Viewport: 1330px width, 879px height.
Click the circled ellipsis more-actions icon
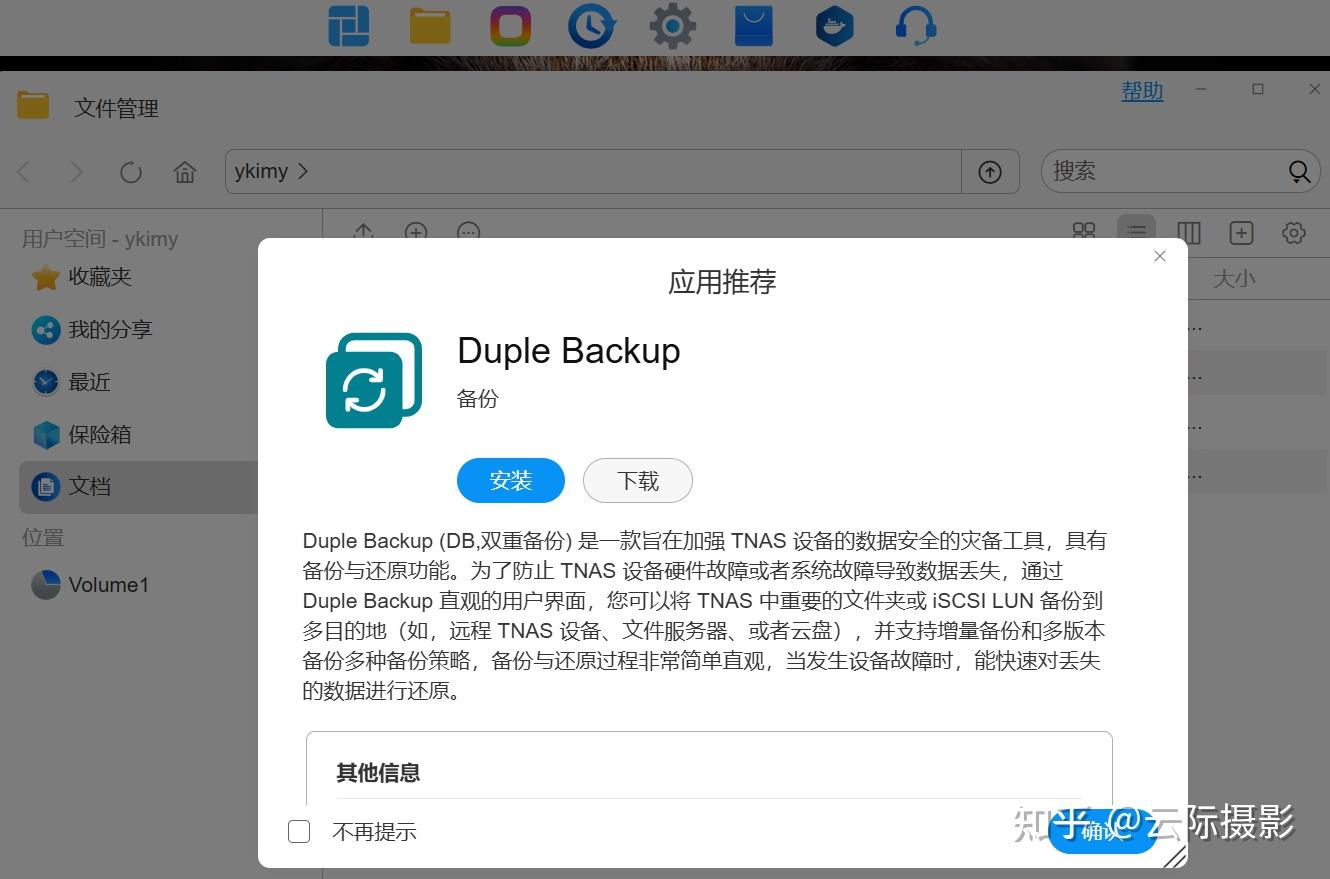point(468,231)
